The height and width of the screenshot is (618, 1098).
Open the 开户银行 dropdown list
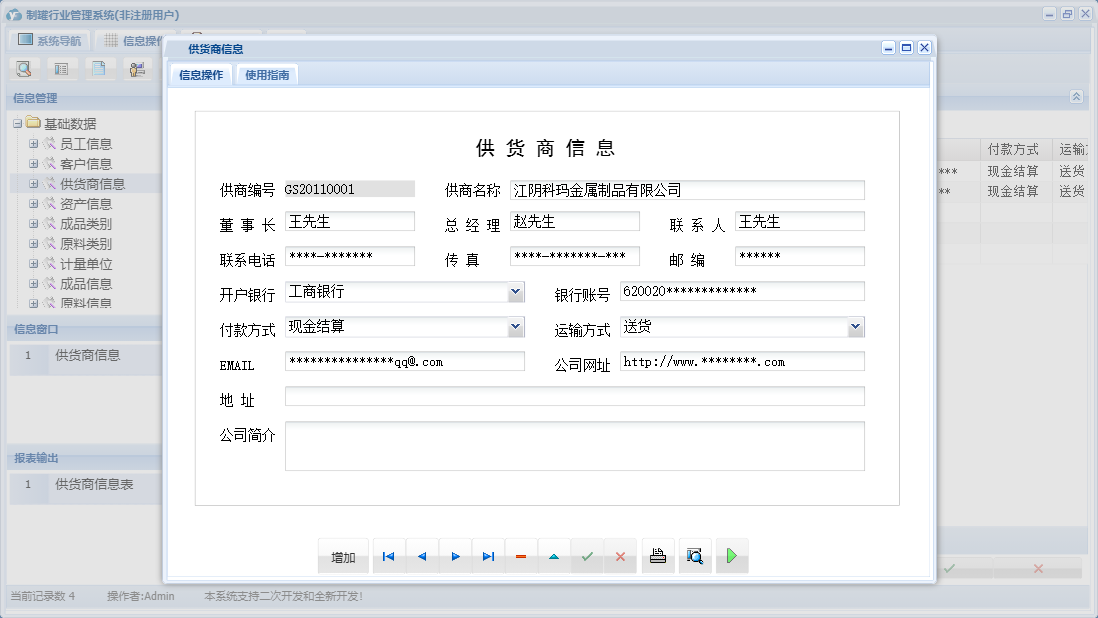pyautogui.click(x=515, y=292)
